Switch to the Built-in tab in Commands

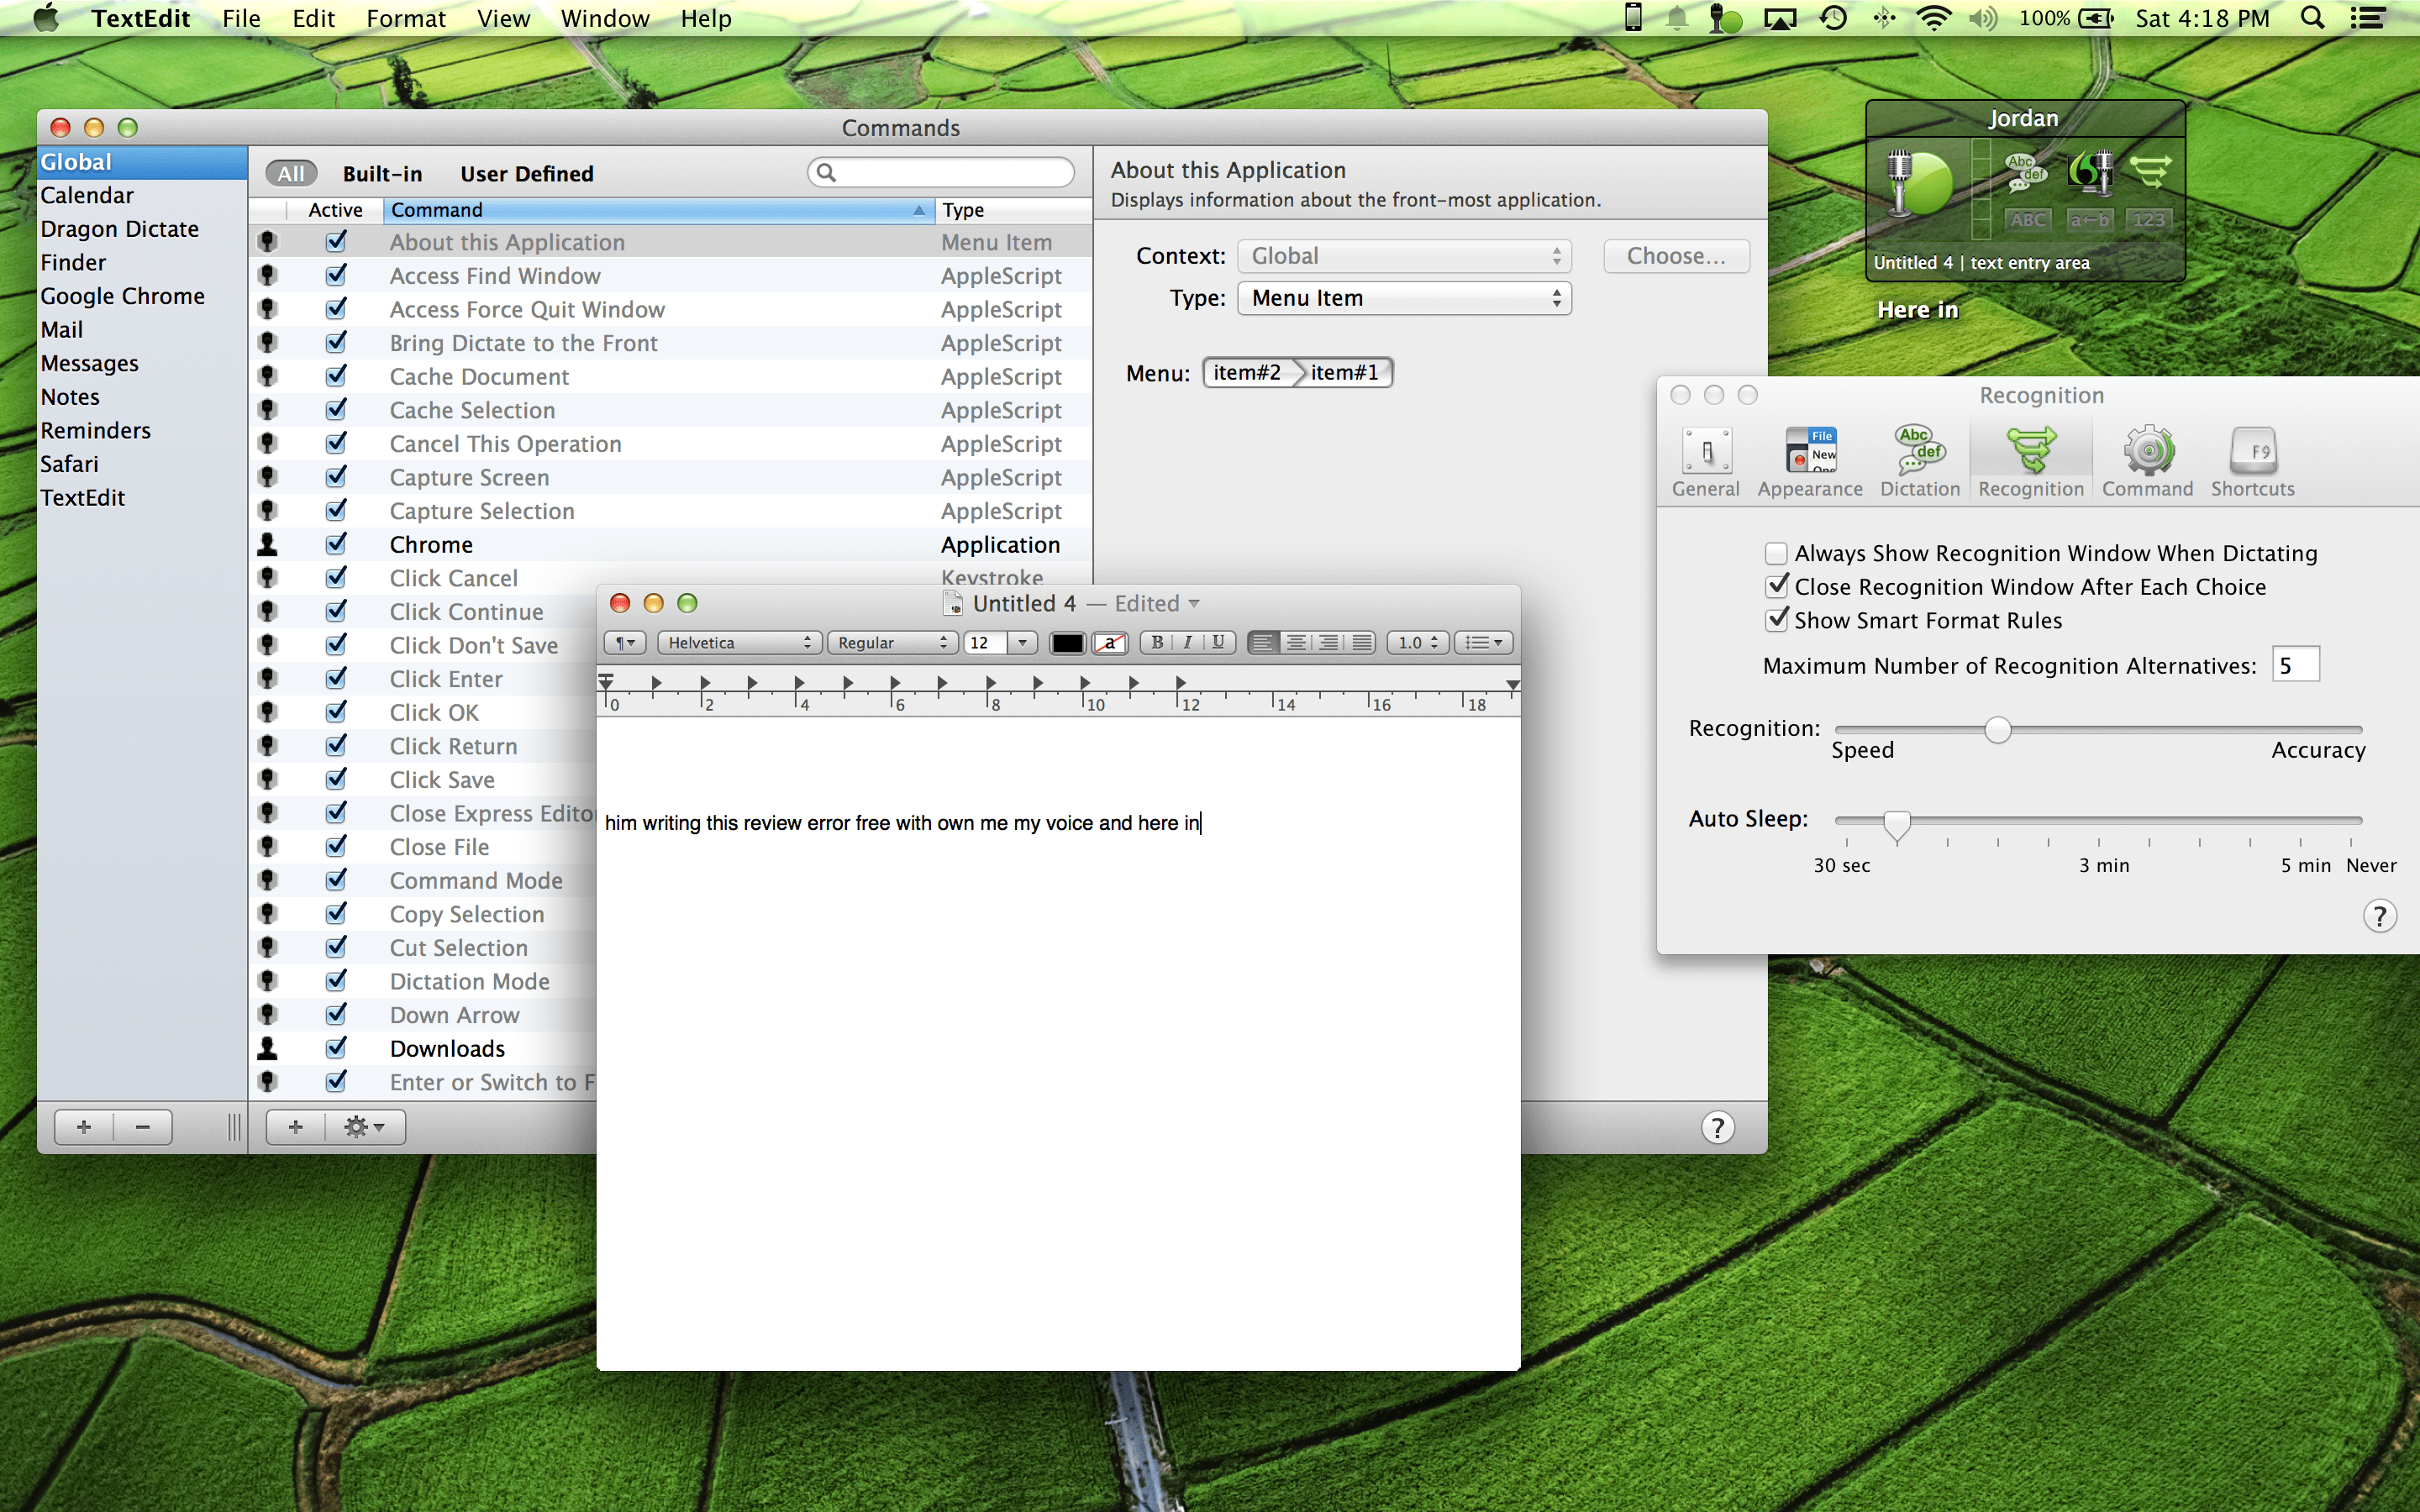pyautogui.click(x=382, y=172)
